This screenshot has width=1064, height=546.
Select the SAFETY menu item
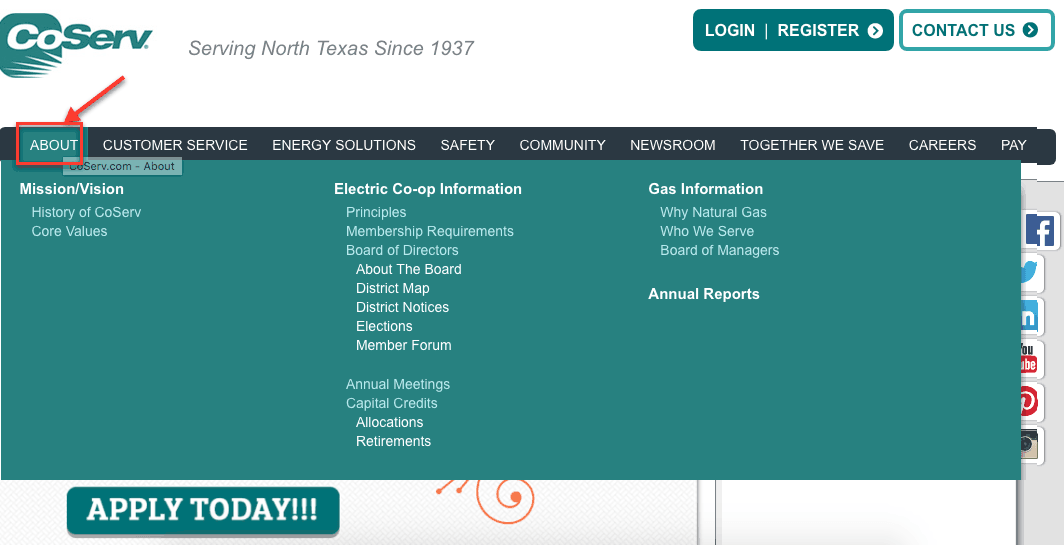click(x=468, y=145)
